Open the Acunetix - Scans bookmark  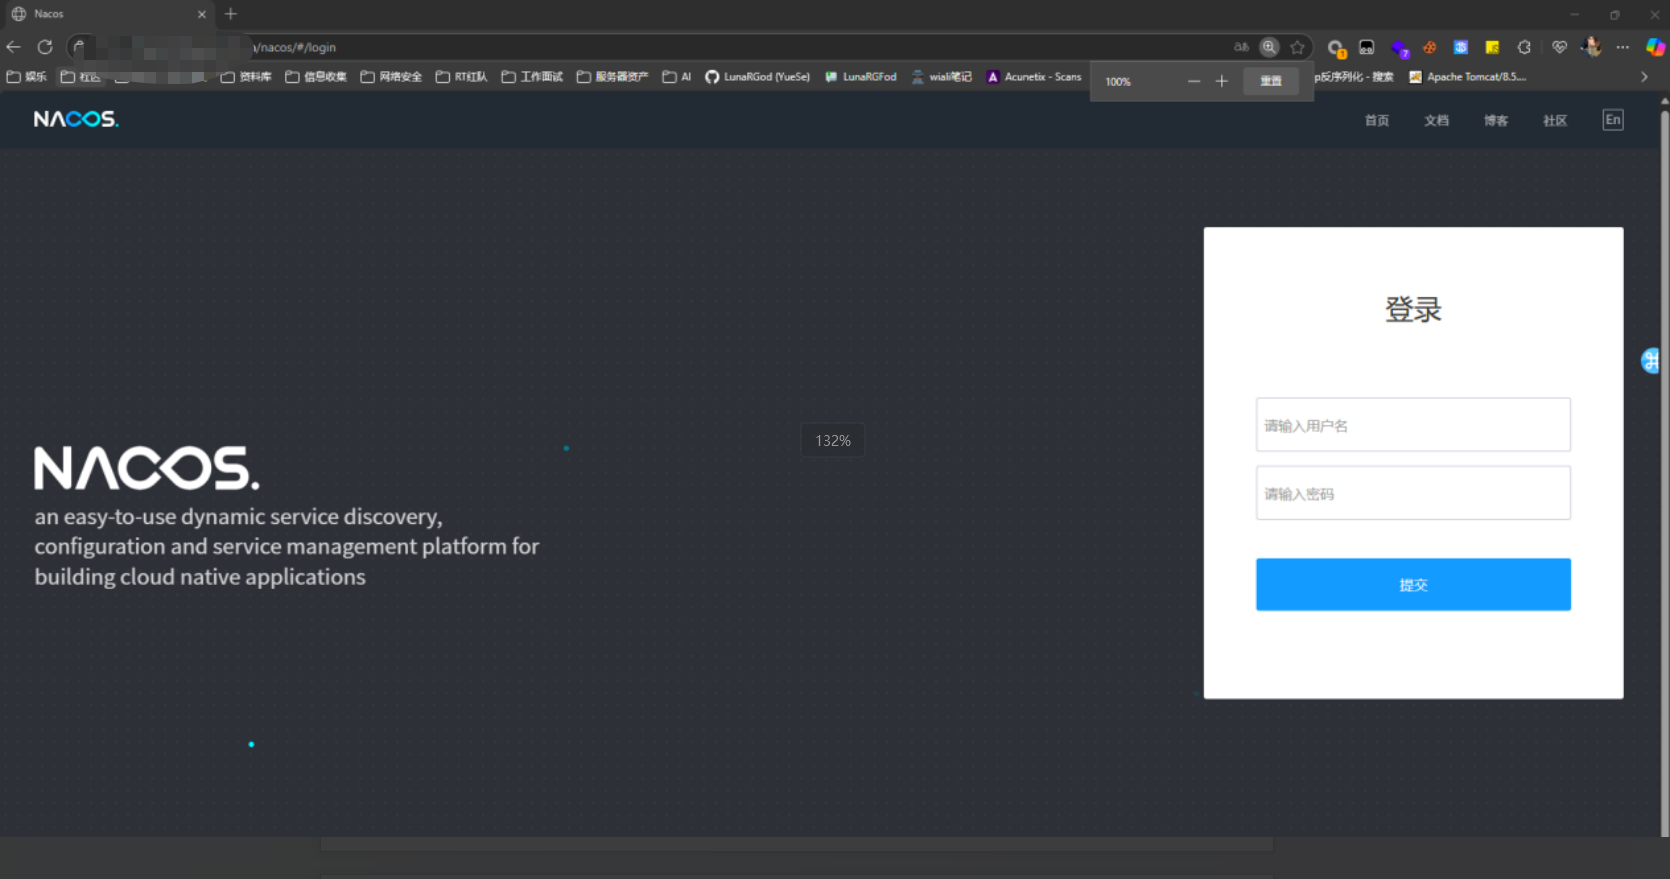(x=1034, y=77)
